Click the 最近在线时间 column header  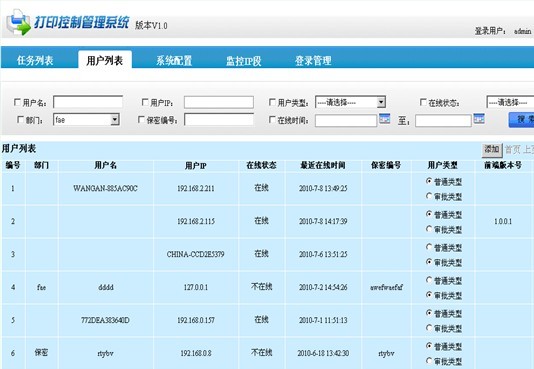tap(323, 165)
